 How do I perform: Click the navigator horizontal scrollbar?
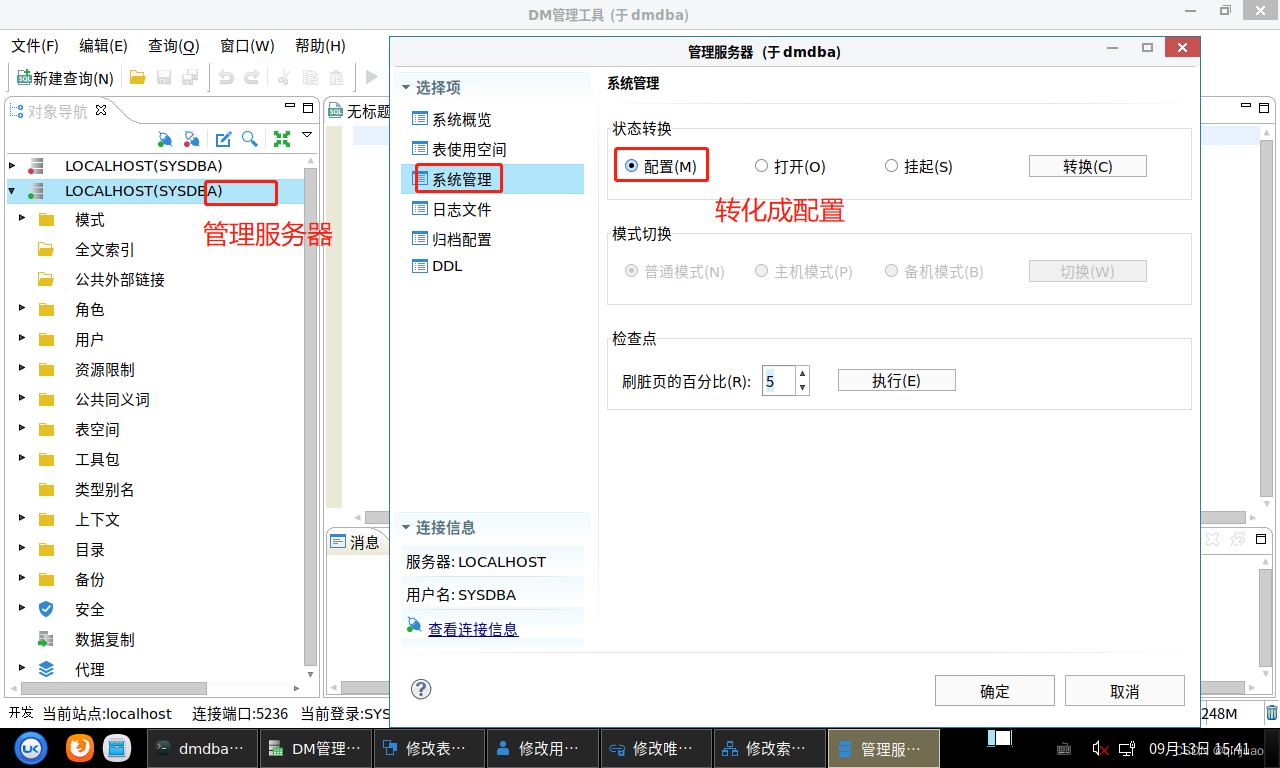point(113,688)
